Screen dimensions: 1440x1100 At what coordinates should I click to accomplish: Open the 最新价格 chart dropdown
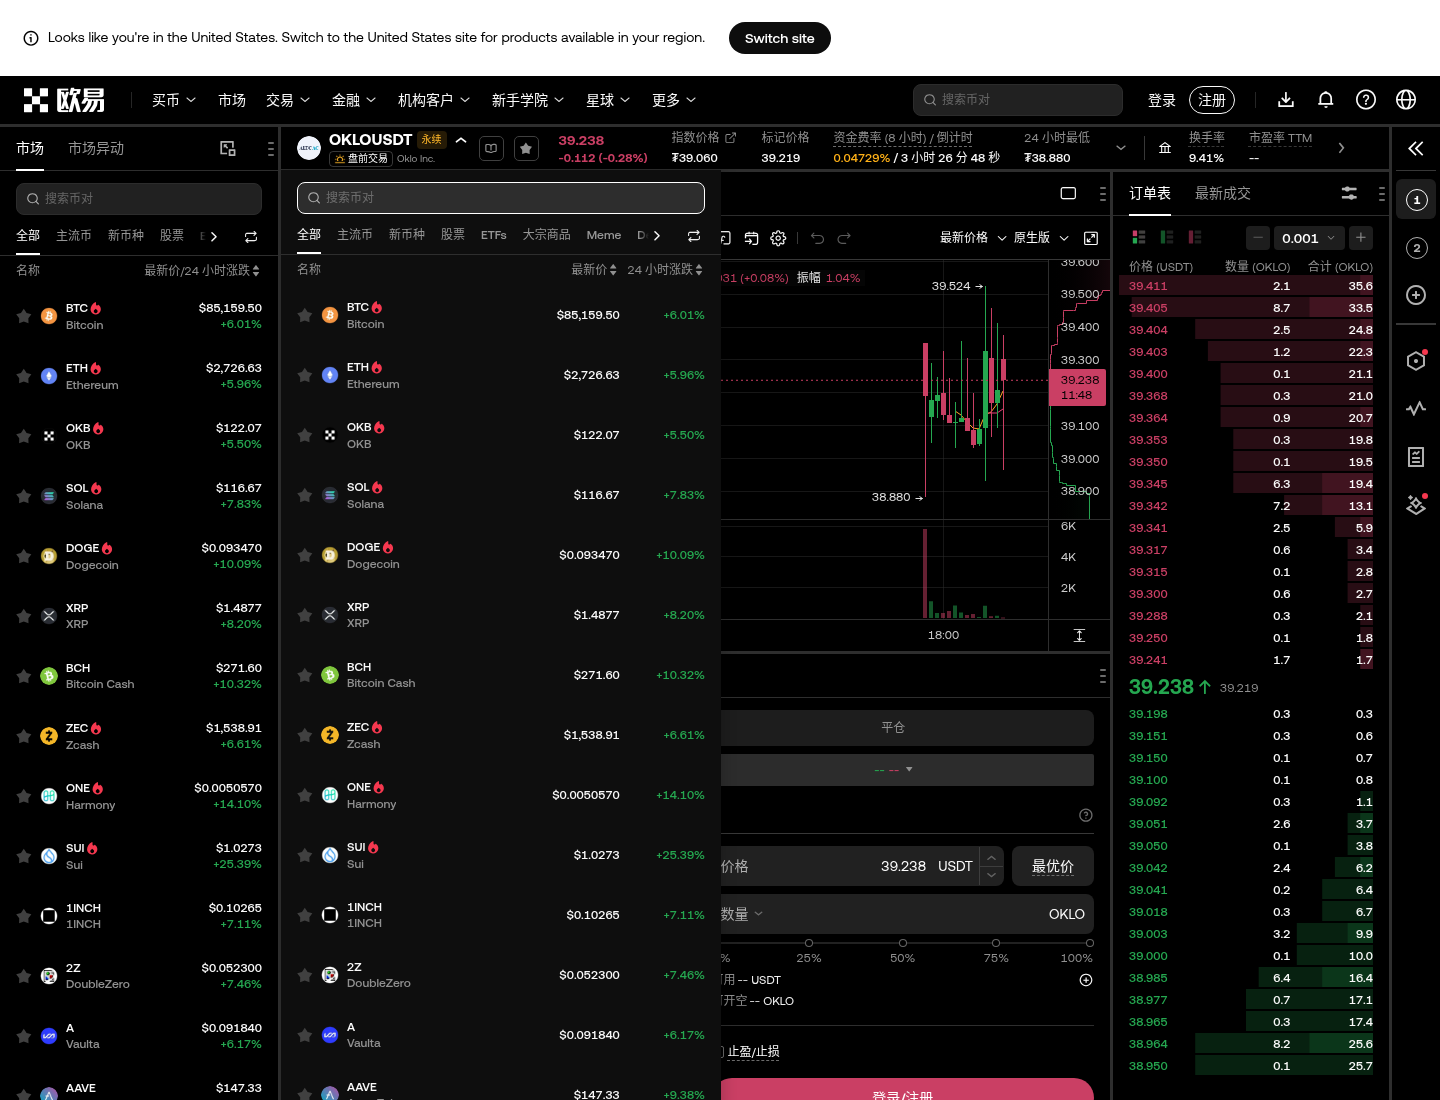coord(973,238)
